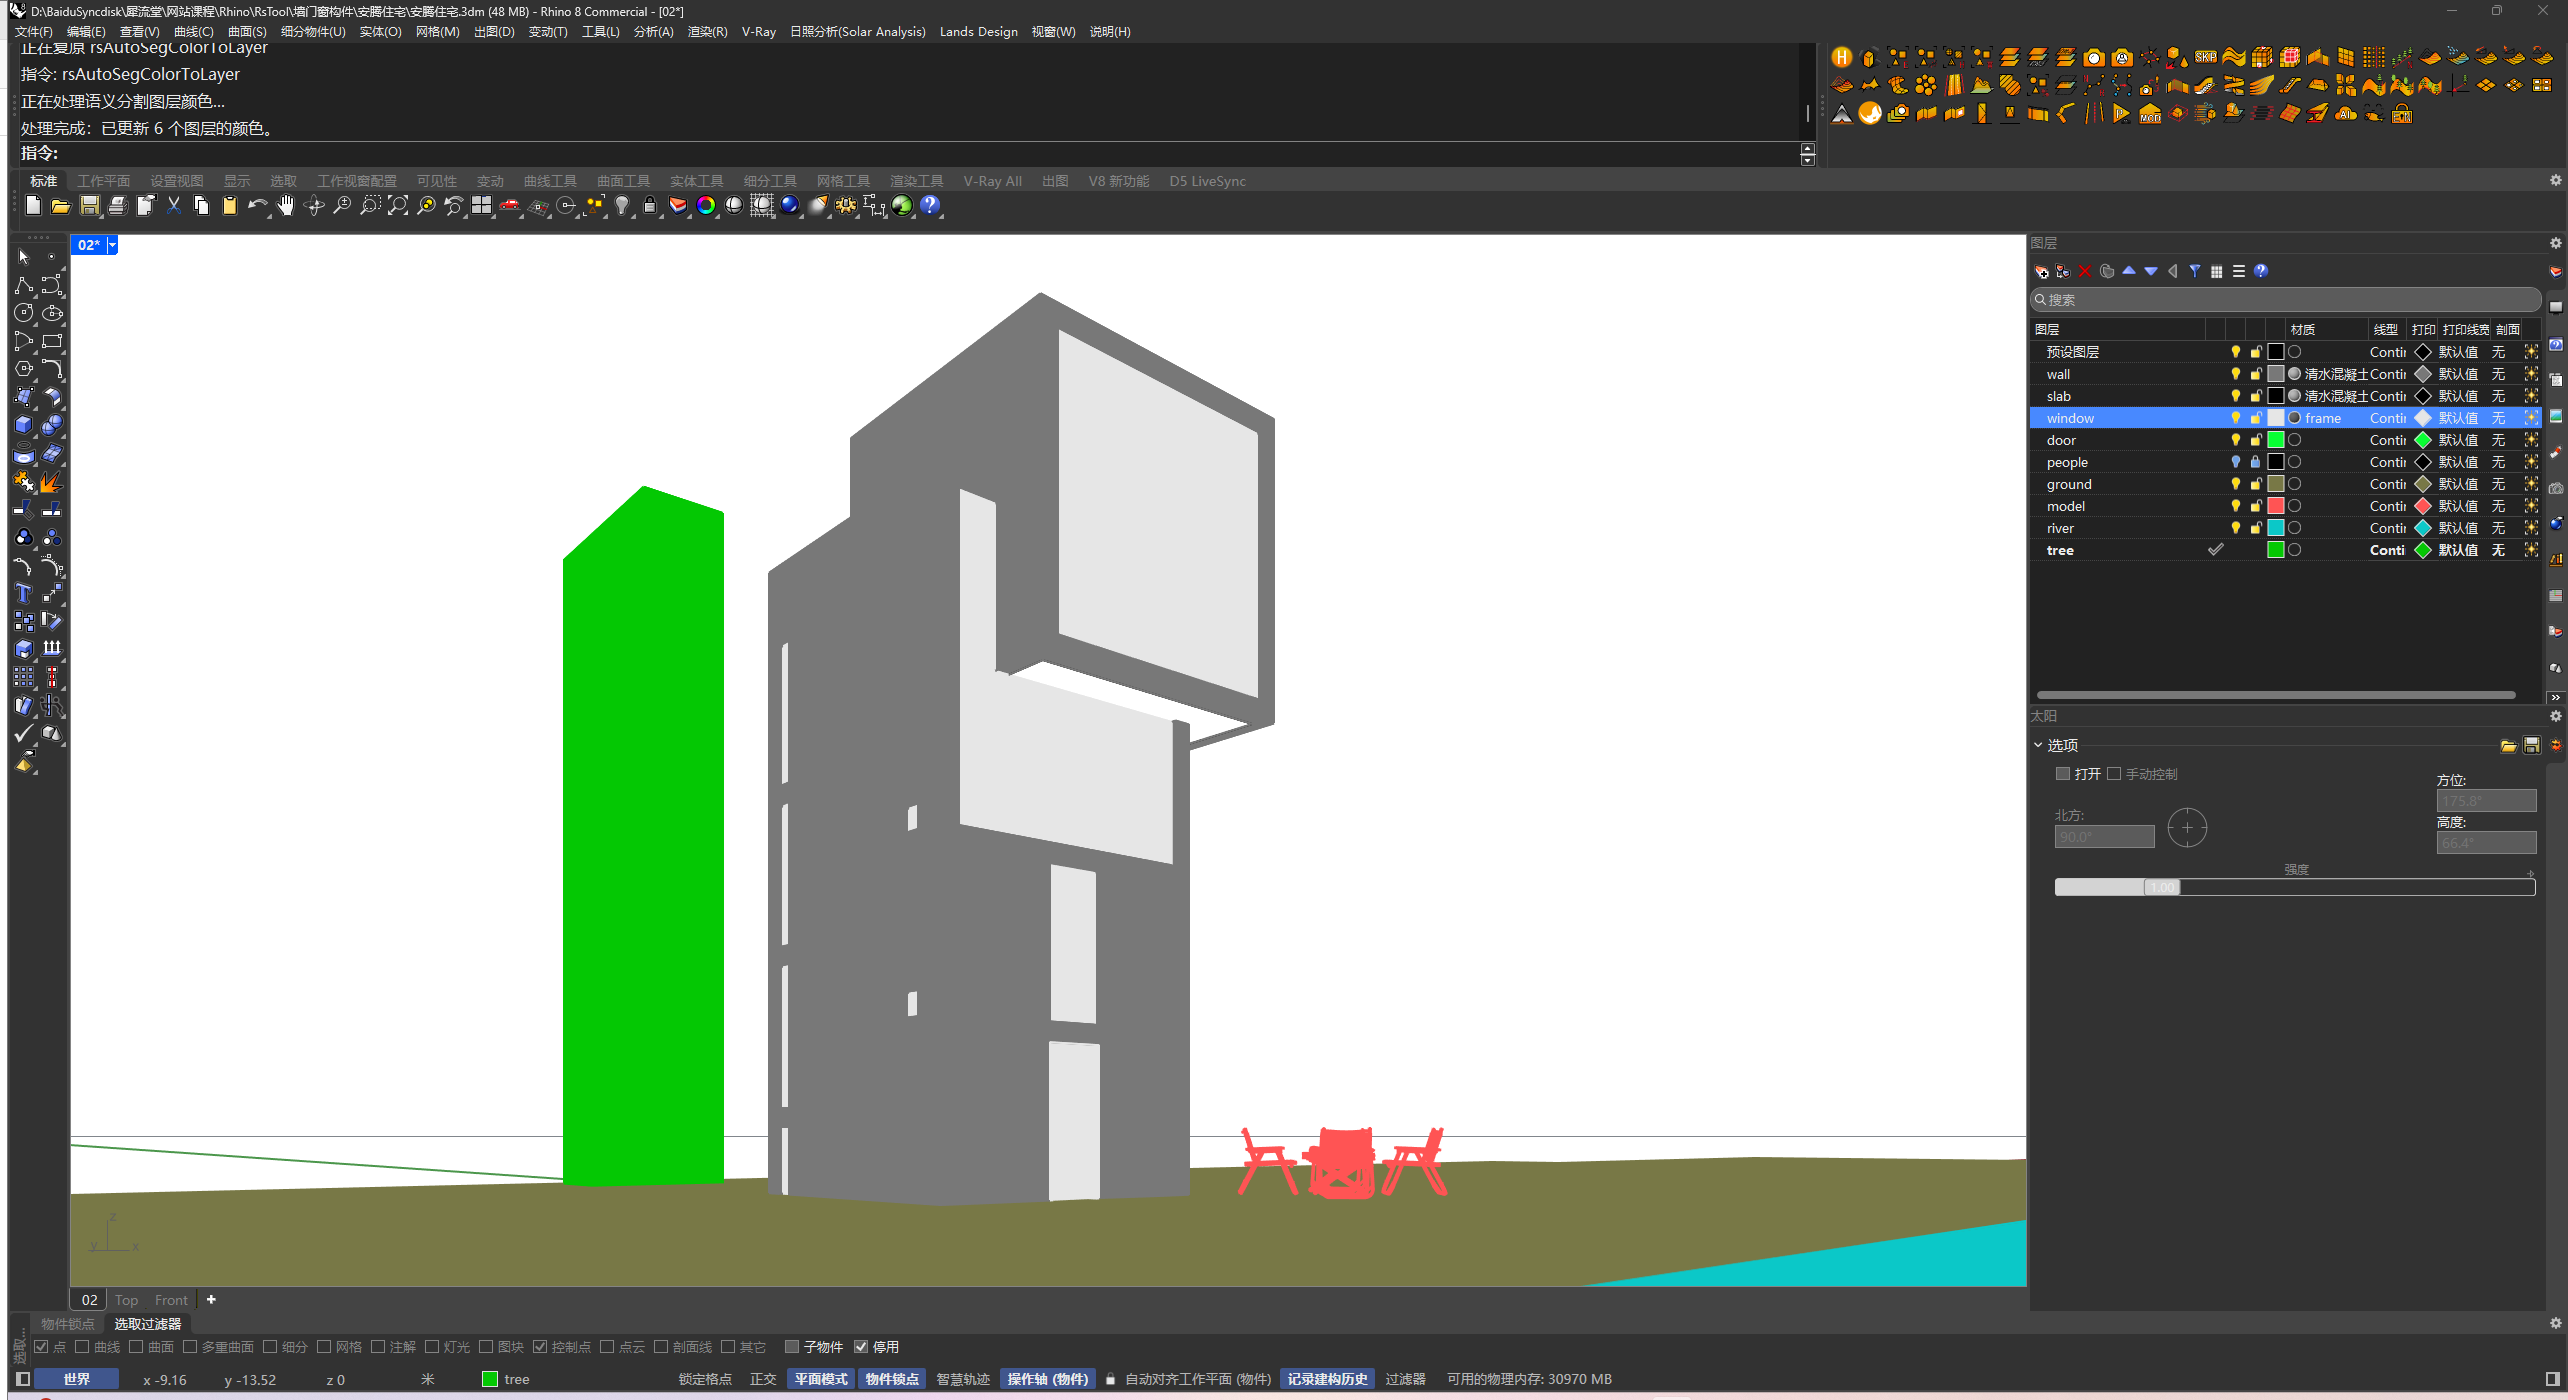
Task: Switch to the 实体工具 toolbar tab
Action: 696,181
